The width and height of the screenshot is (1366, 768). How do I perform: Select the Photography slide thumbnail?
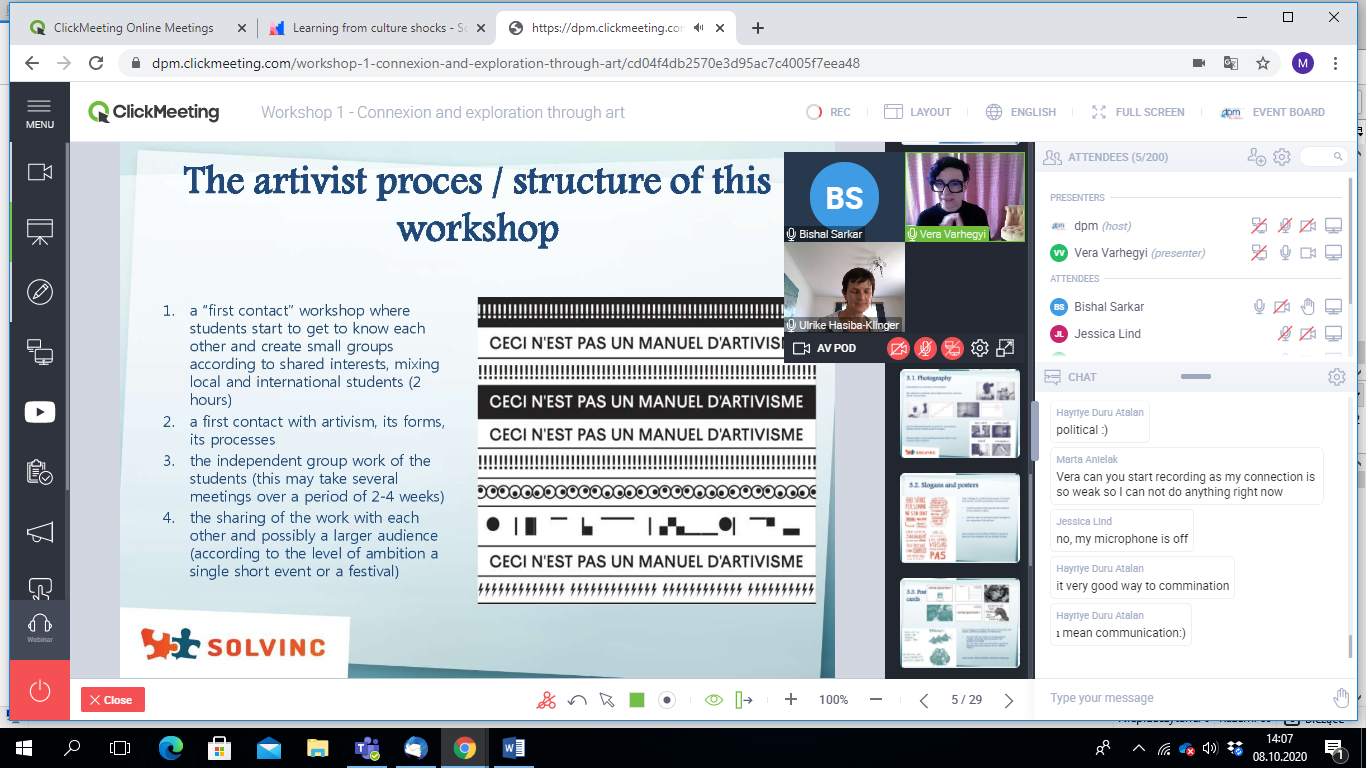960,414
